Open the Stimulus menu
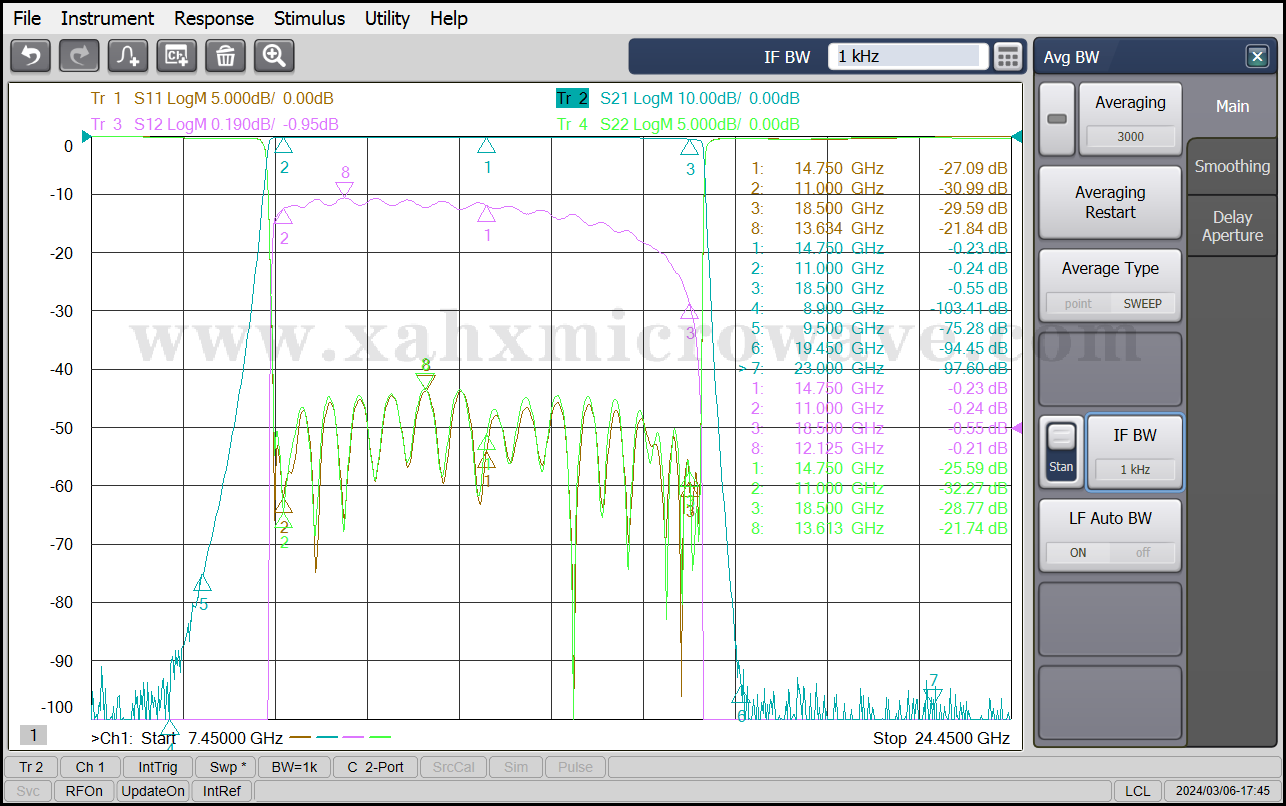This screenshot has width=1286, height=806. (x=309, y=18)
